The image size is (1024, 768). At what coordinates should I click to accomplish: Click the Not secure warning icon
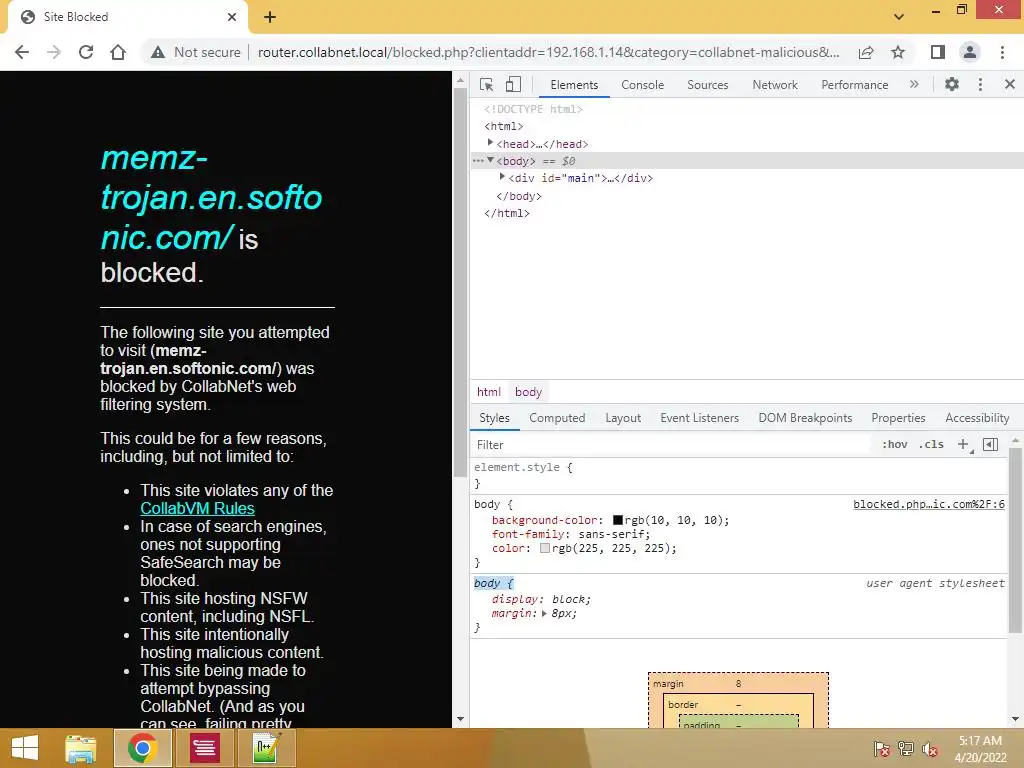158,52
